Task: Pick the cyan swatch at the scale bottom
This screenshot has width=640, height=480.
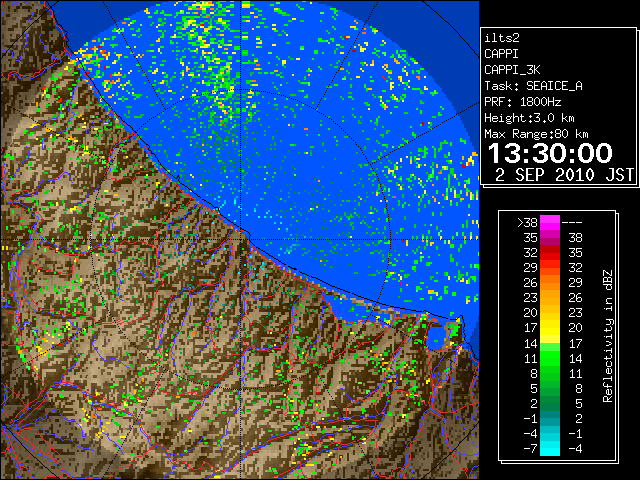Action: coord(550,449)
